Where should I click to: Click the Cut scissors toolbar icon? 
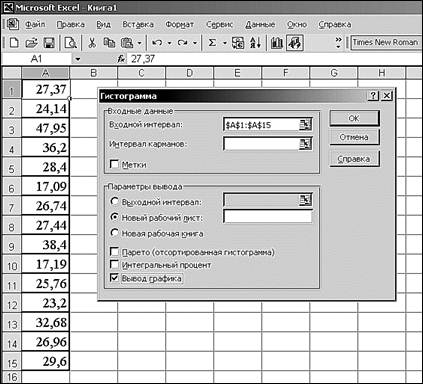pos(92,43)
